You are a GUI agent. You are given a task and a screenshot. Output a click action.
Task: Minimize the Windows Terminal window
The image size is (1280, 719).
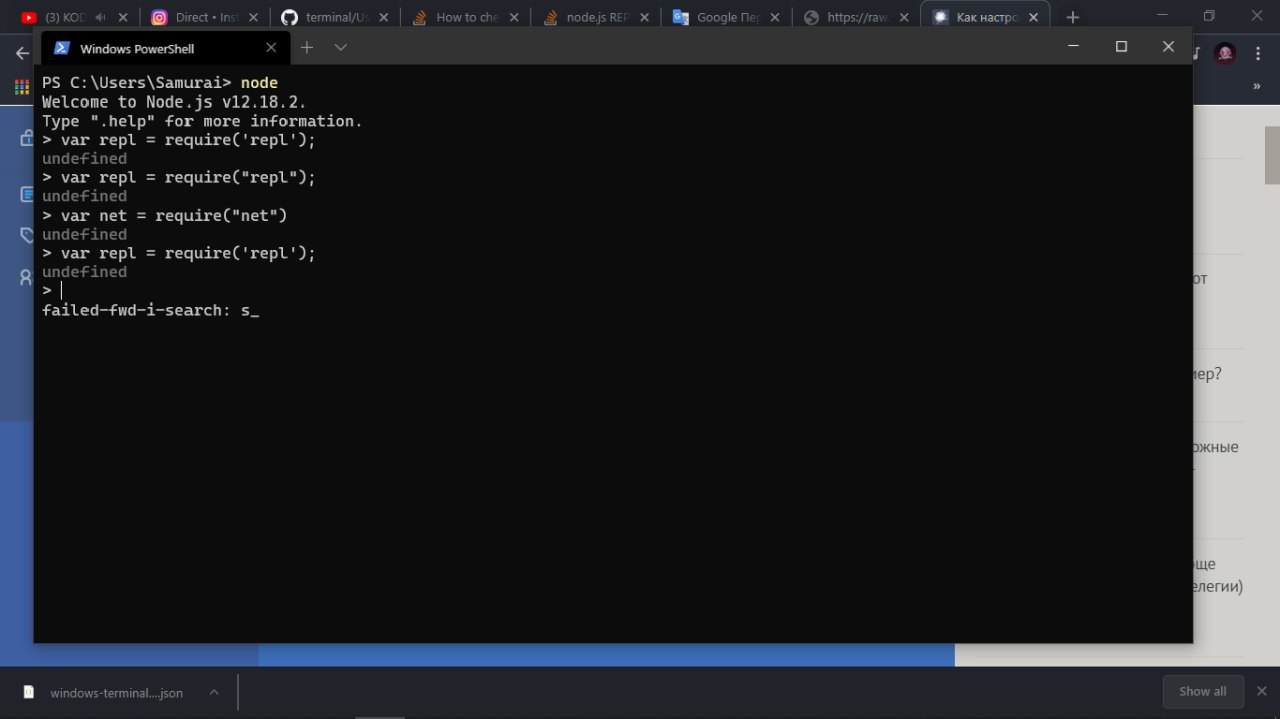(x=1073, y=47)
